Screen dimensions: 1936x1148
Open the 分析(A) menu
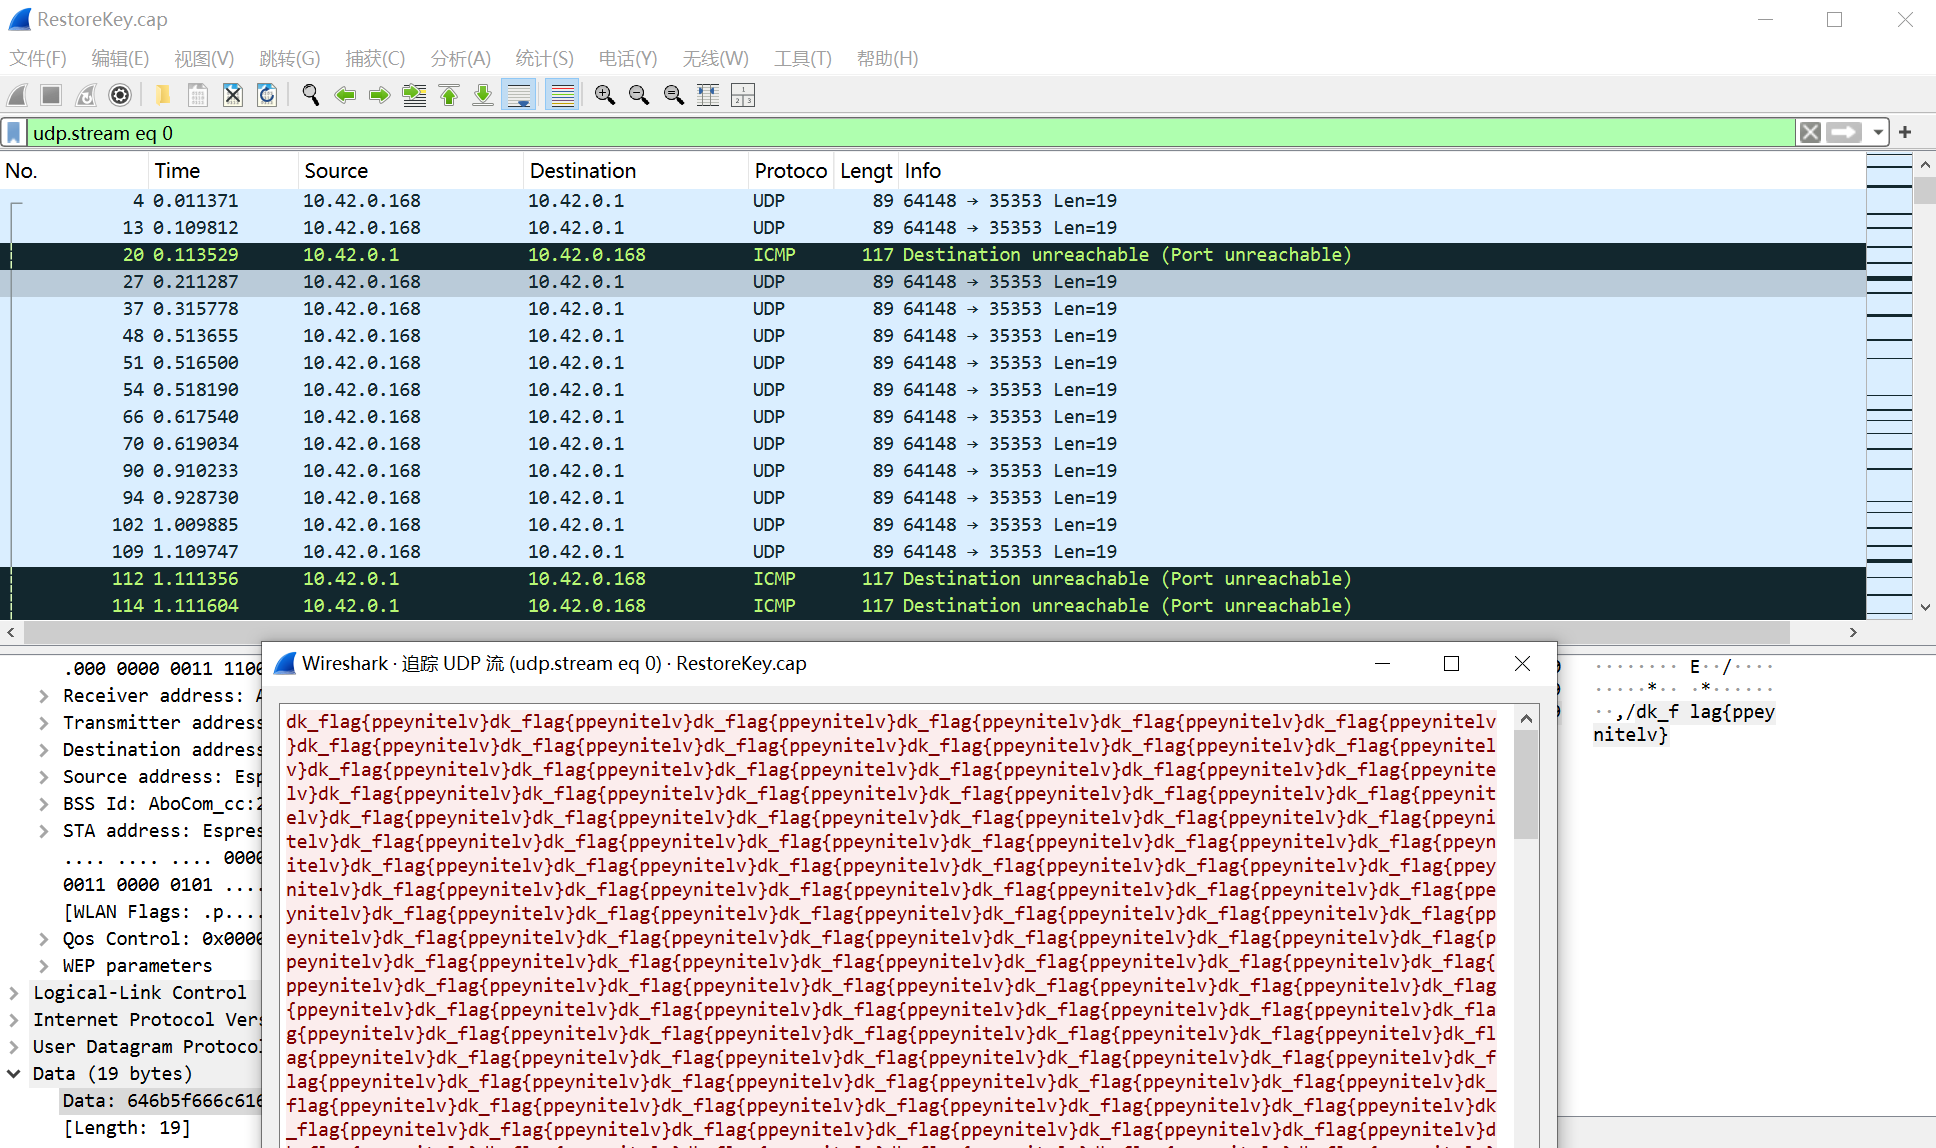click(461, 58)
